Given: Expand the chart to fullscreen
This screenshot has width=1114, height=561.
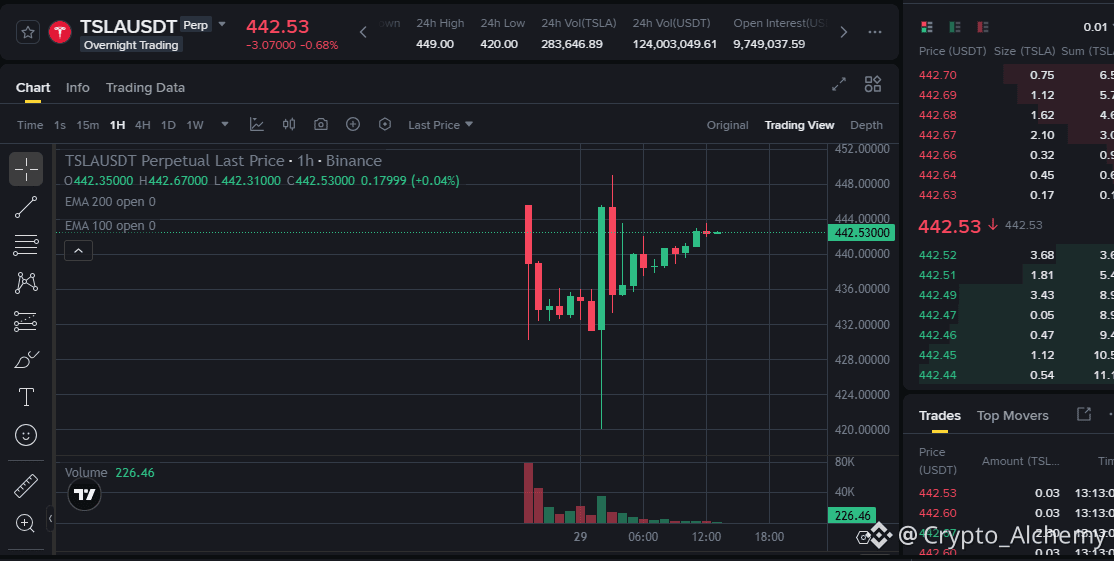Looking at the screenshot, I should [839, 84].
